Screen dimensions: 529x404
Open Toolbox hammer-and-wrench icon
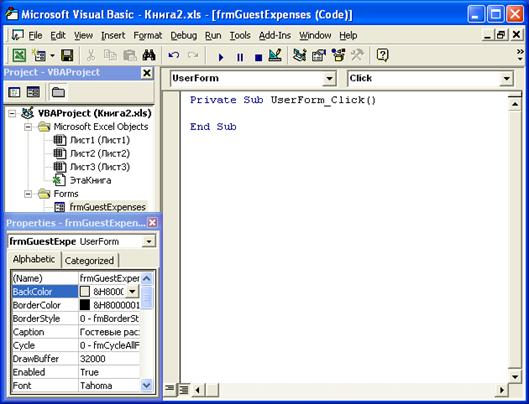pyautogui.click(x=358, y=55)
